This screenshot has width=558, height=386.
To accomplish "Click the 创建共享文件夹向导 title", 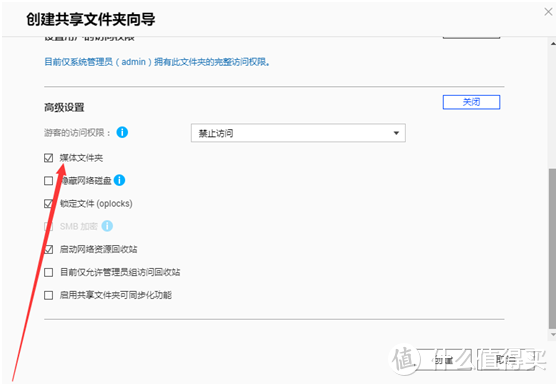I will [x=91, y=19].
